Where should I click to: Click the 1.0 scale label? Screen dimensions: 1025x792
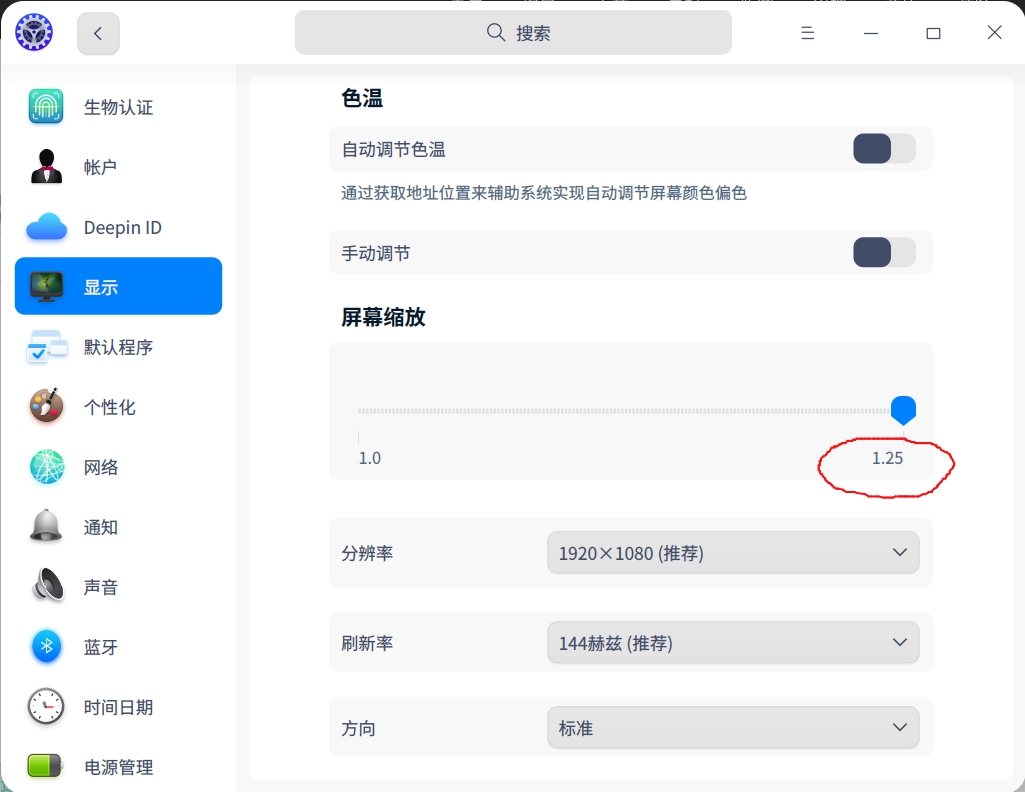369,458
